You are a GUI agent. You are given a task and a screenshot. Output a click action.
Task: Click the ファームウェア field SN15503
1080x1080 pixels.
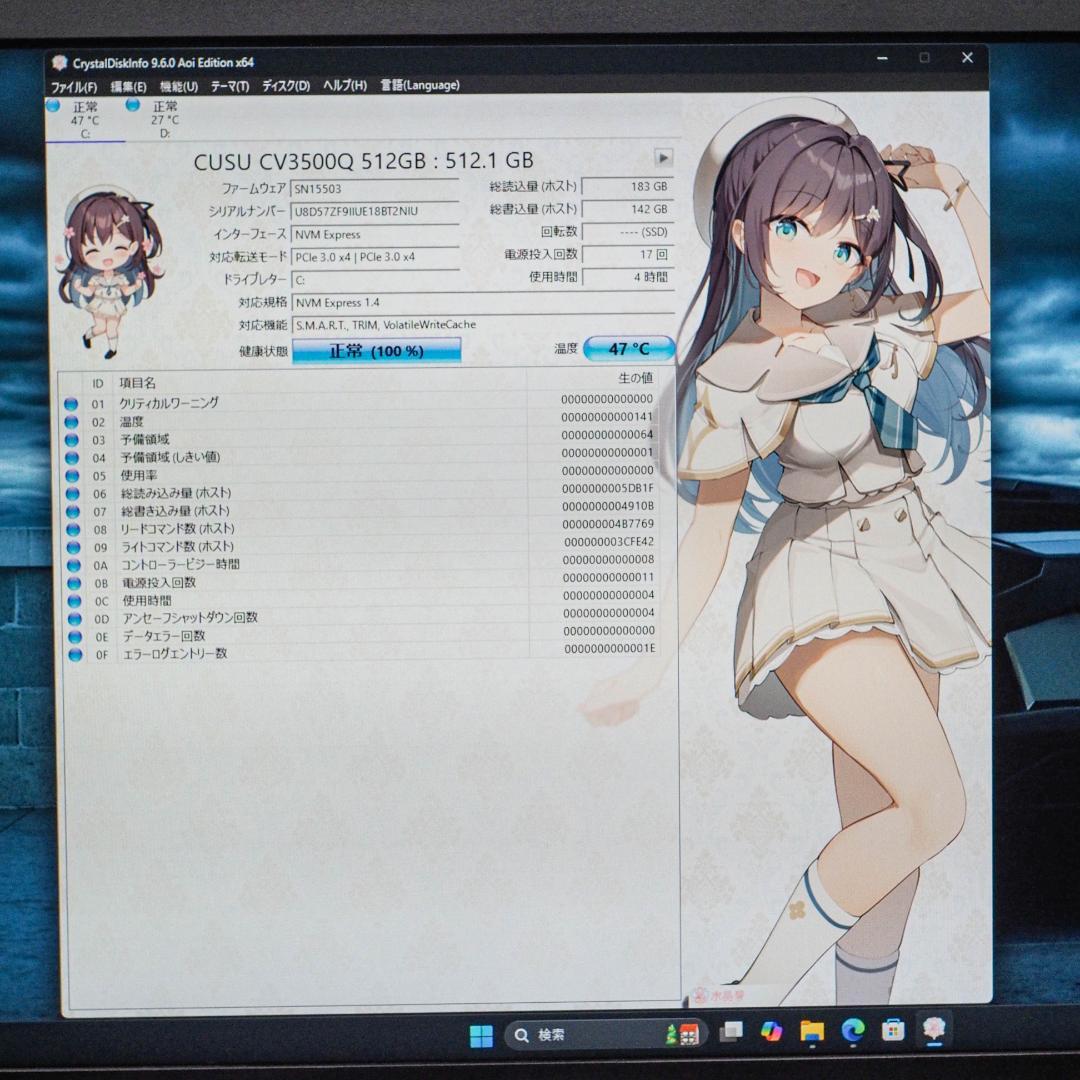pos(375,189)
